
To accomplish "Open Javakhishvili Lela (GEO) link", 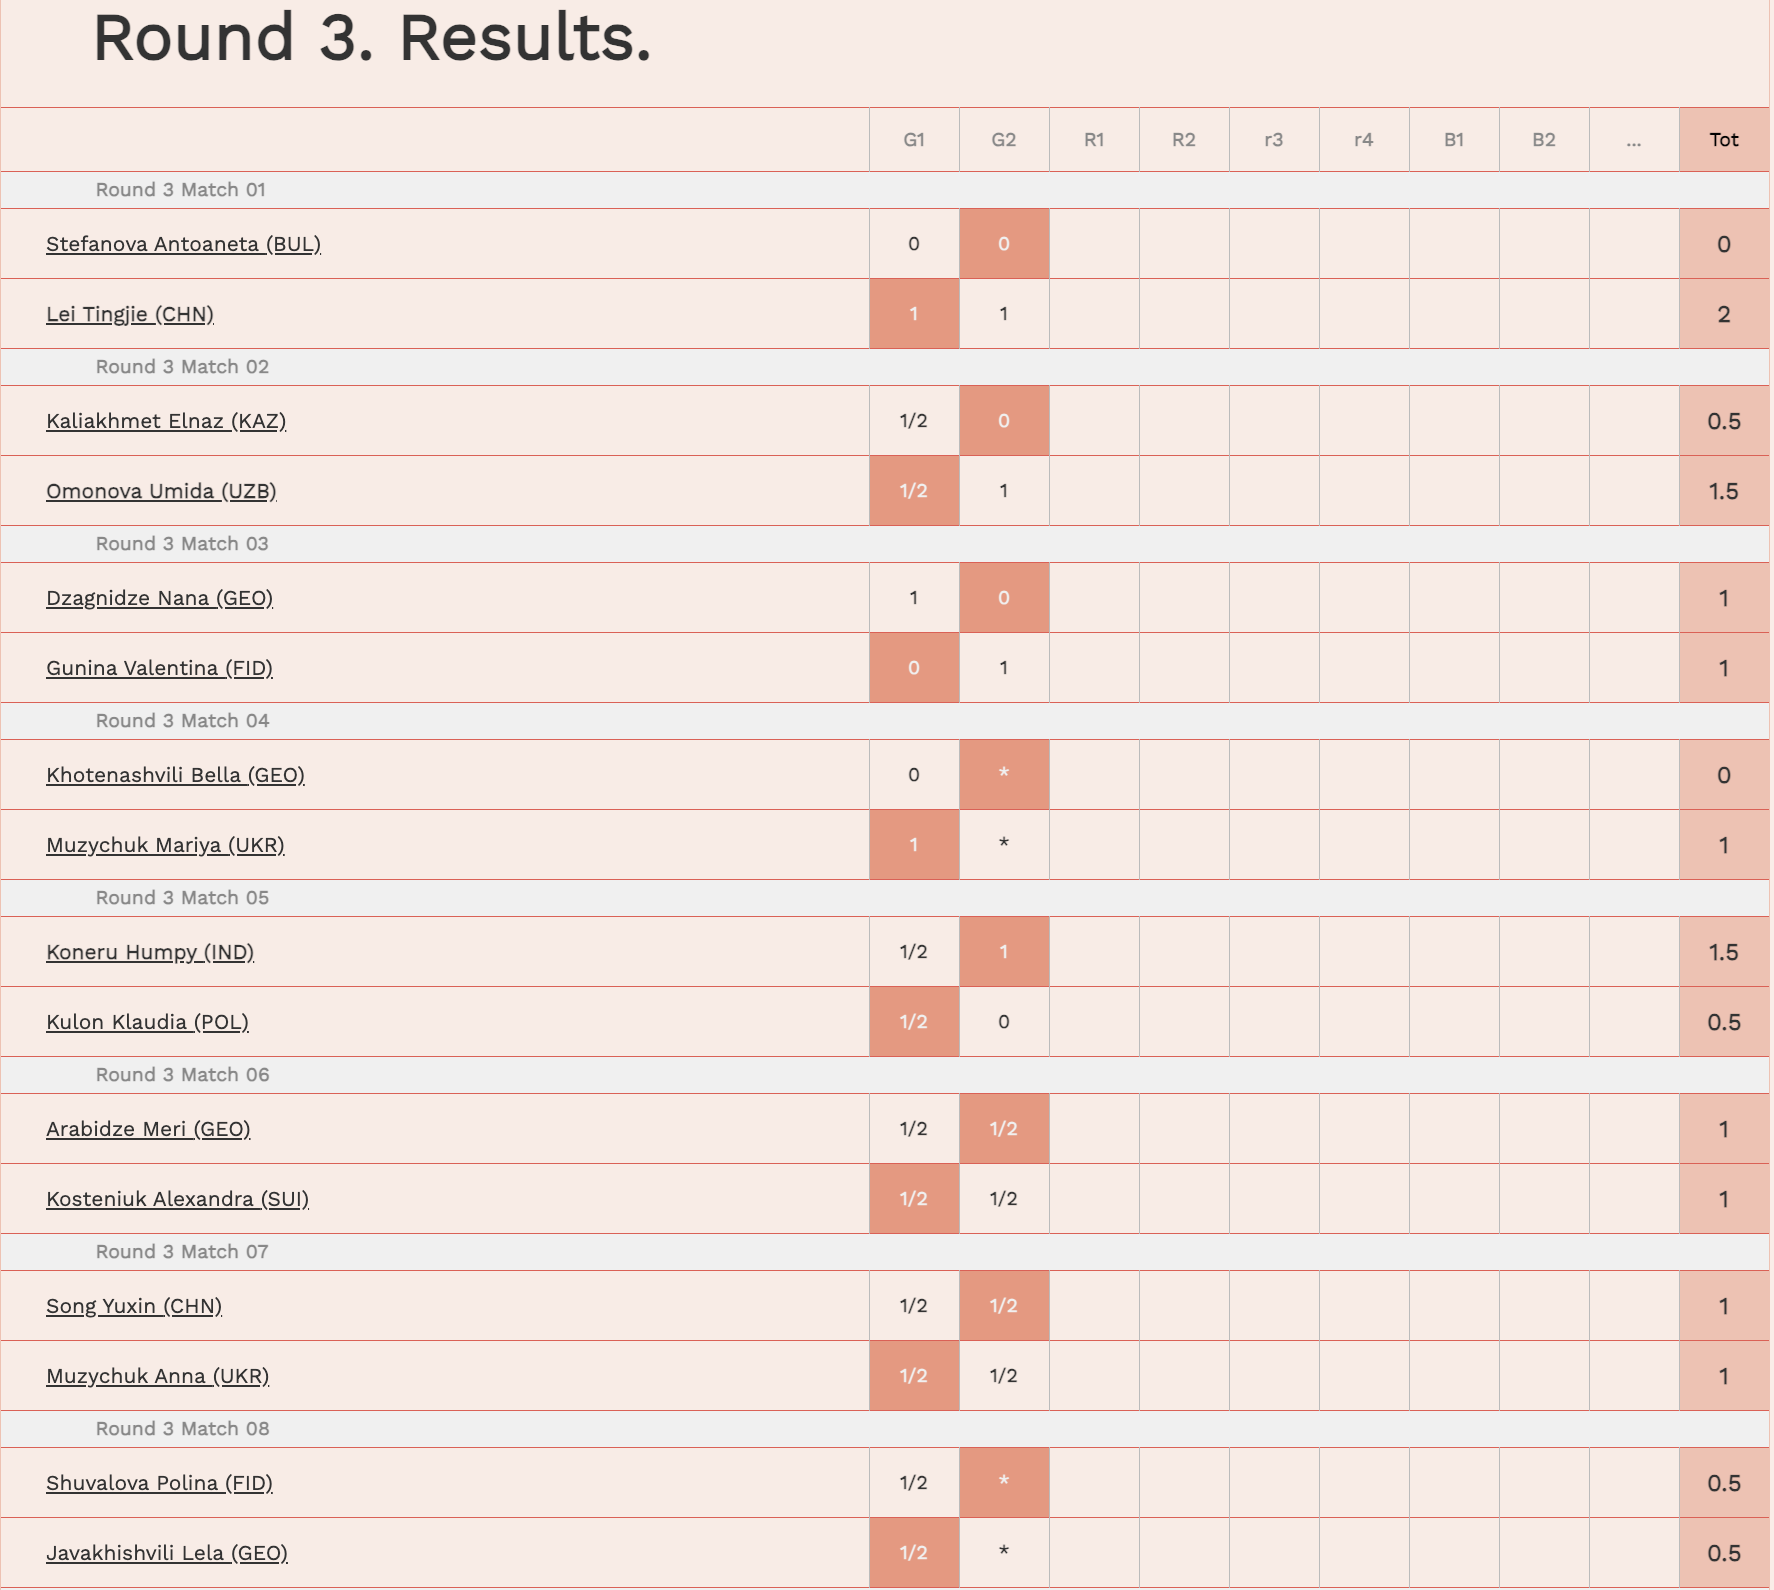I will point(167,1553).
